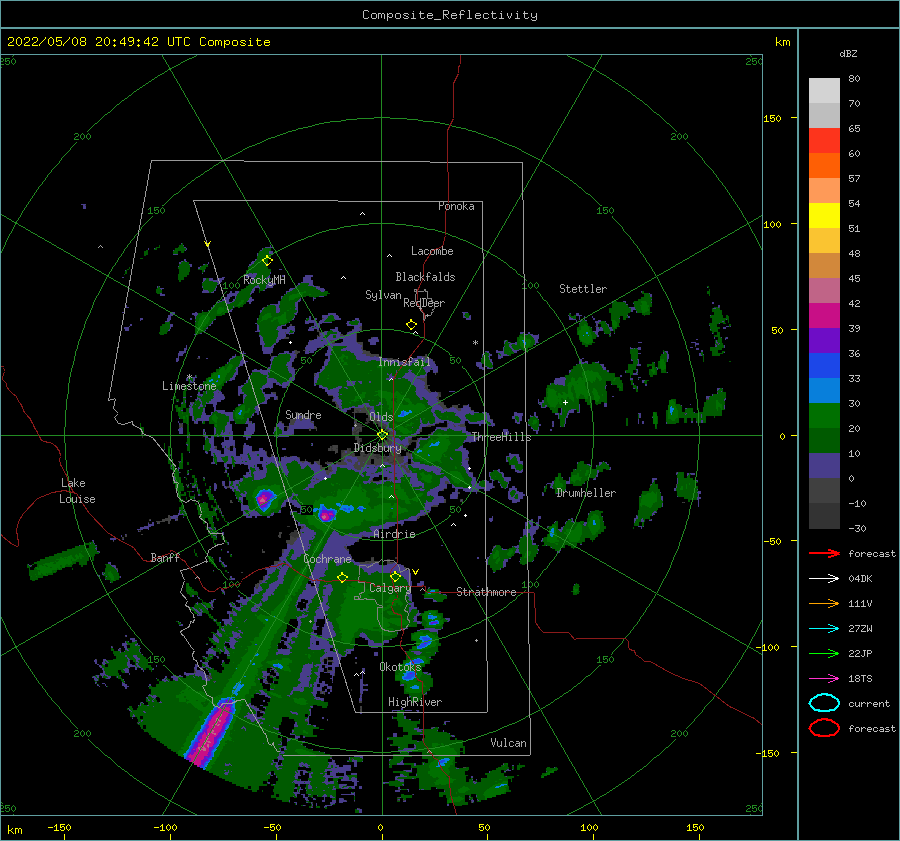The image size is (900, 841).
Task: Click the storm cell southeast of Limestone
Action: click(x=264, y=499)
